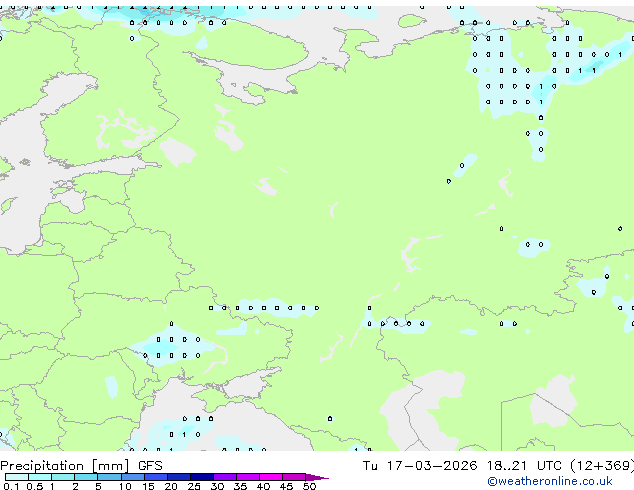Pick the 25–30 mm navy legend swatch
The image size is (634, 490).
click(201, 477)
